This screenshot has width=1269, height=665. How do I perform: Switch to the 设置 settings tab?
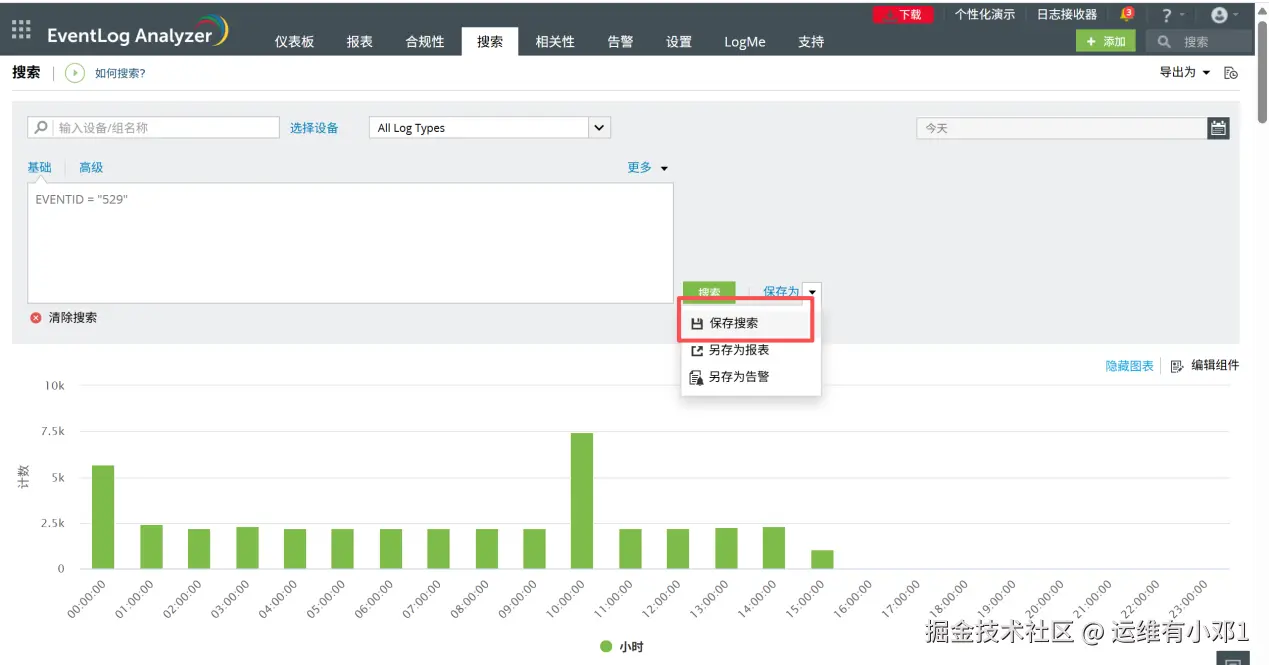click(679, 42)
